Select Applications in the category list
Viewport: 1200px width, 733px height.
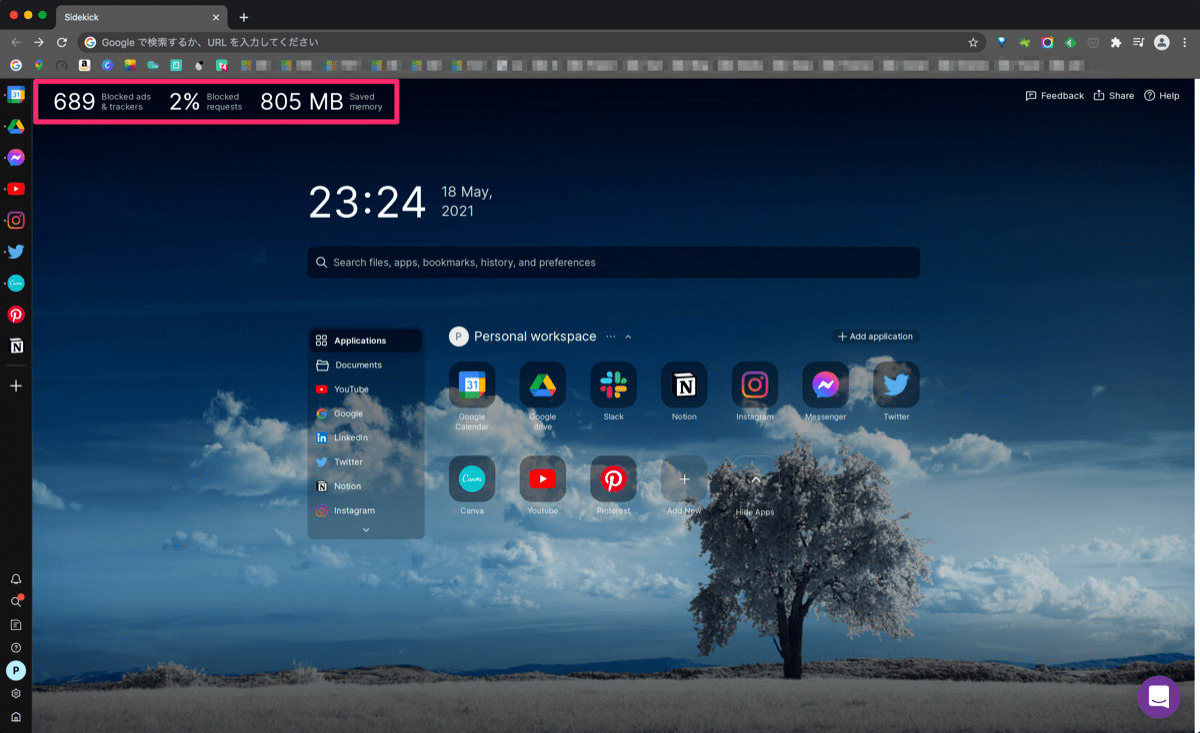(x=366, y=341)
